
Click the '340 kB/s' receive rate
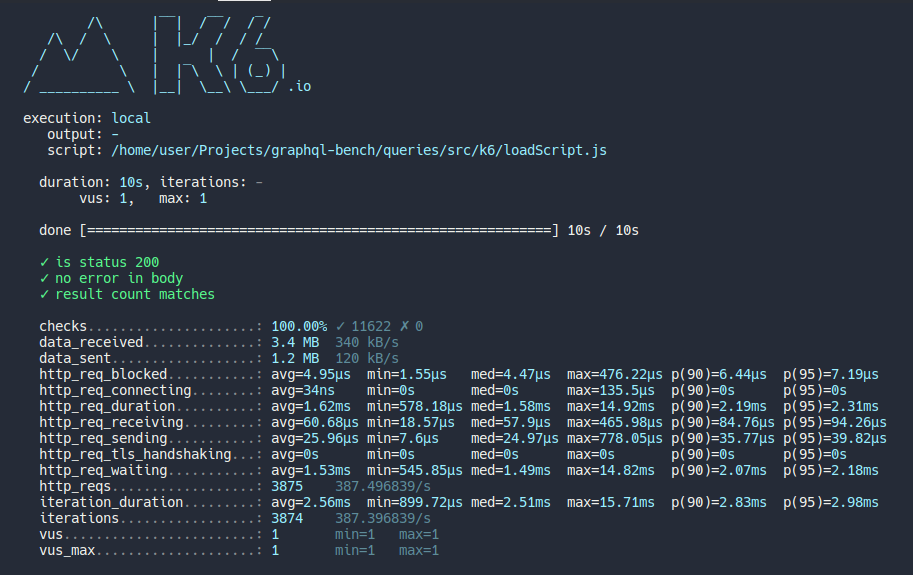(367, 342)
